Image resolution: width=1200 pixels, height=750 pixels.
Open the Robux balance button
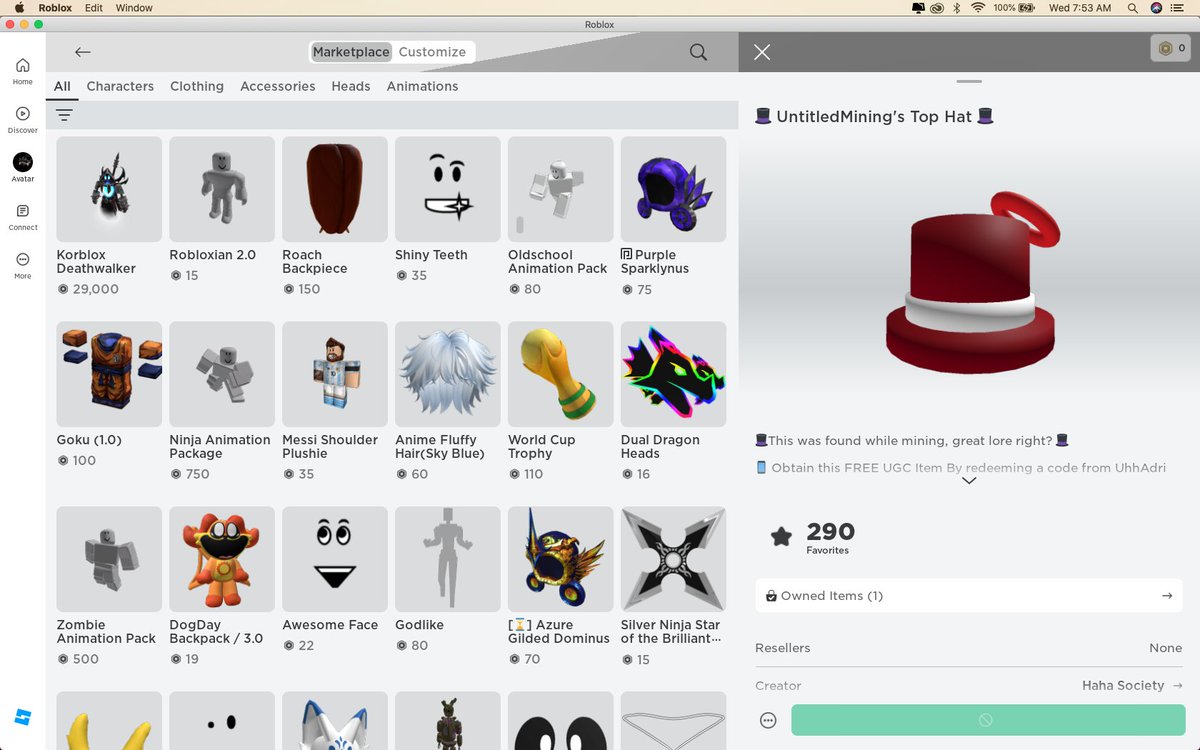click(1170, 48)
